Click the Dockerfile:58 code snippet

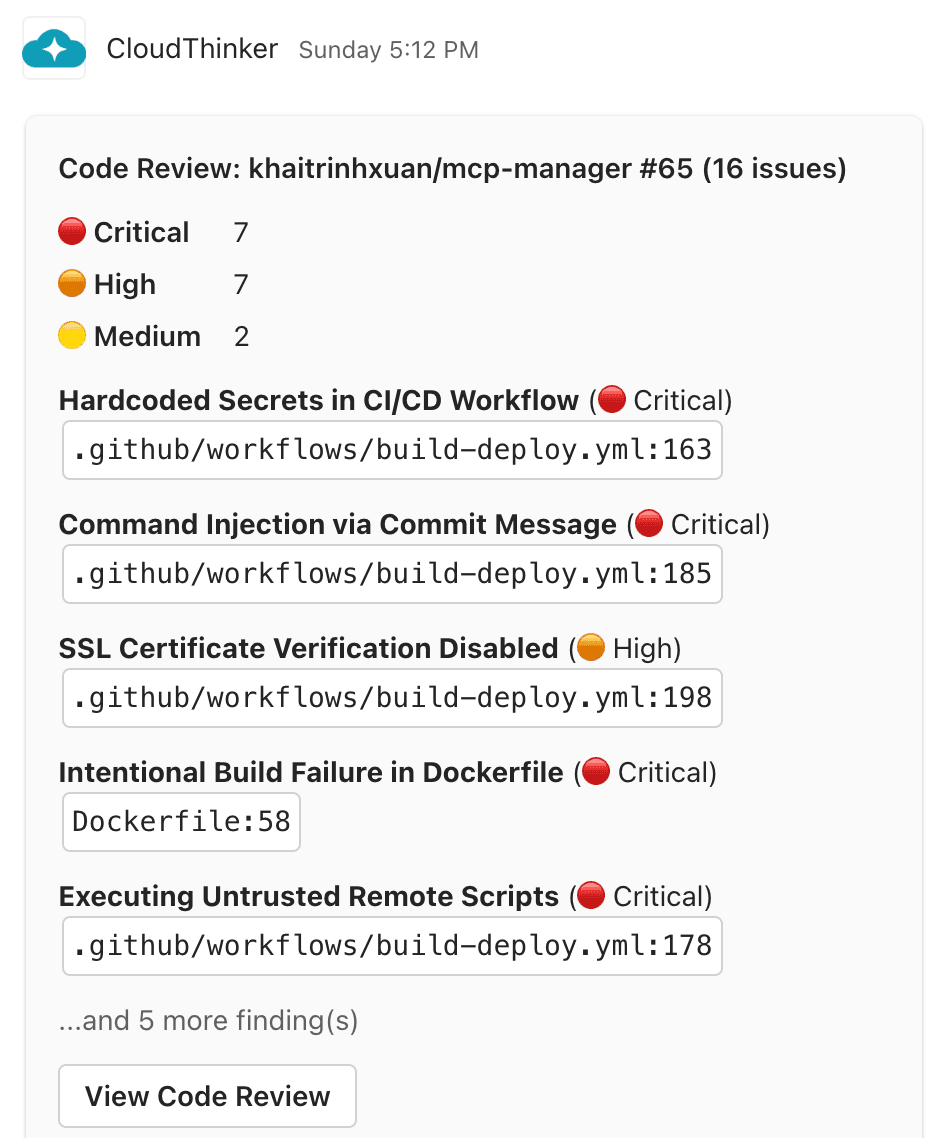180,821
